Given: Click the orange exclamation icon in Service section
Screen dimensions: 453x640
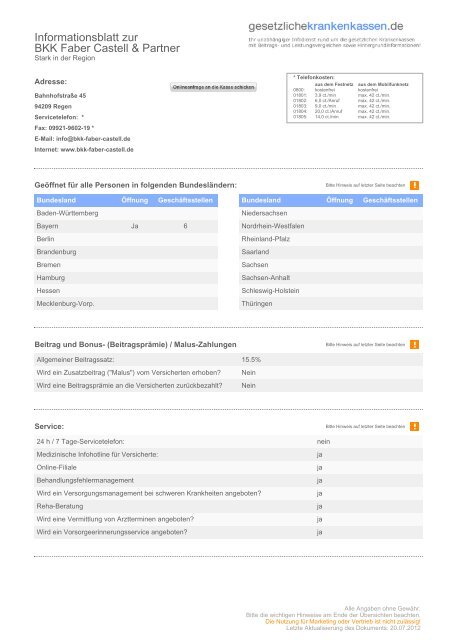Looking at the screenshot, I should click(414, 426).
